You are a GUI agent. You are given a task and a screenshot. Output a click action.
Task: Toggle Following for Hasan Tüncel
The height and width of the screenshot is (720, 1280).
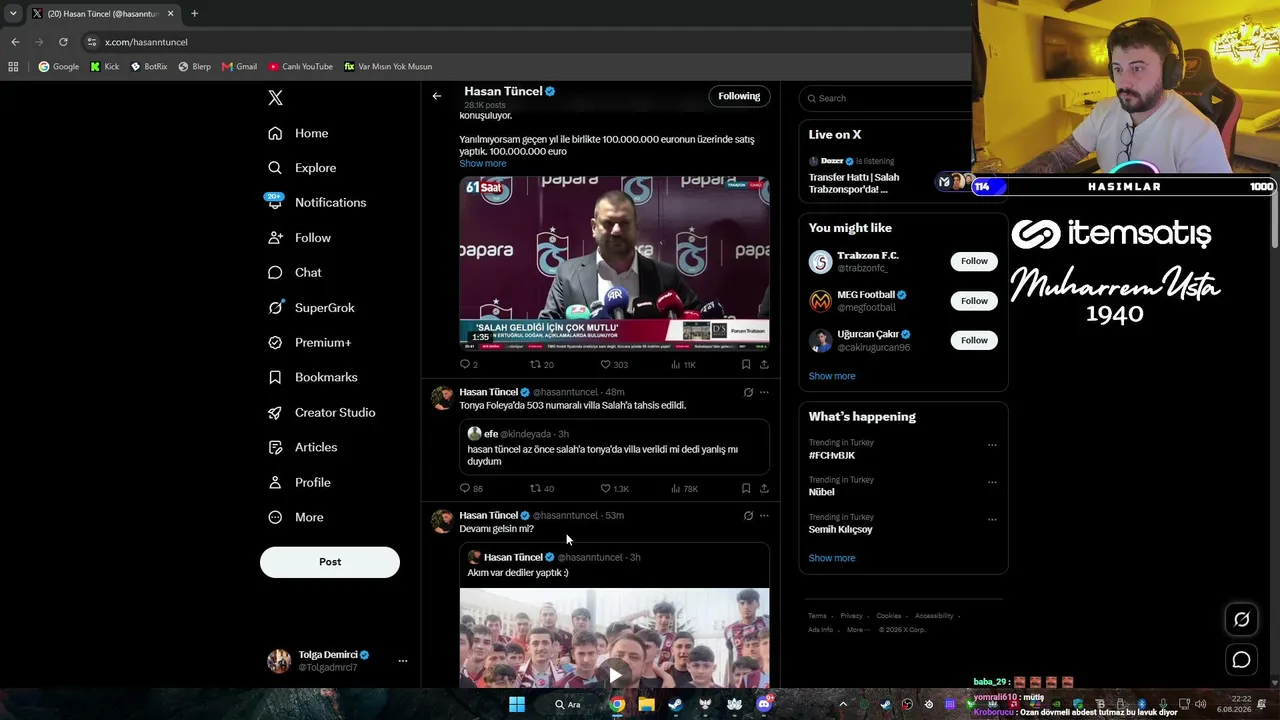click(739, 96)
